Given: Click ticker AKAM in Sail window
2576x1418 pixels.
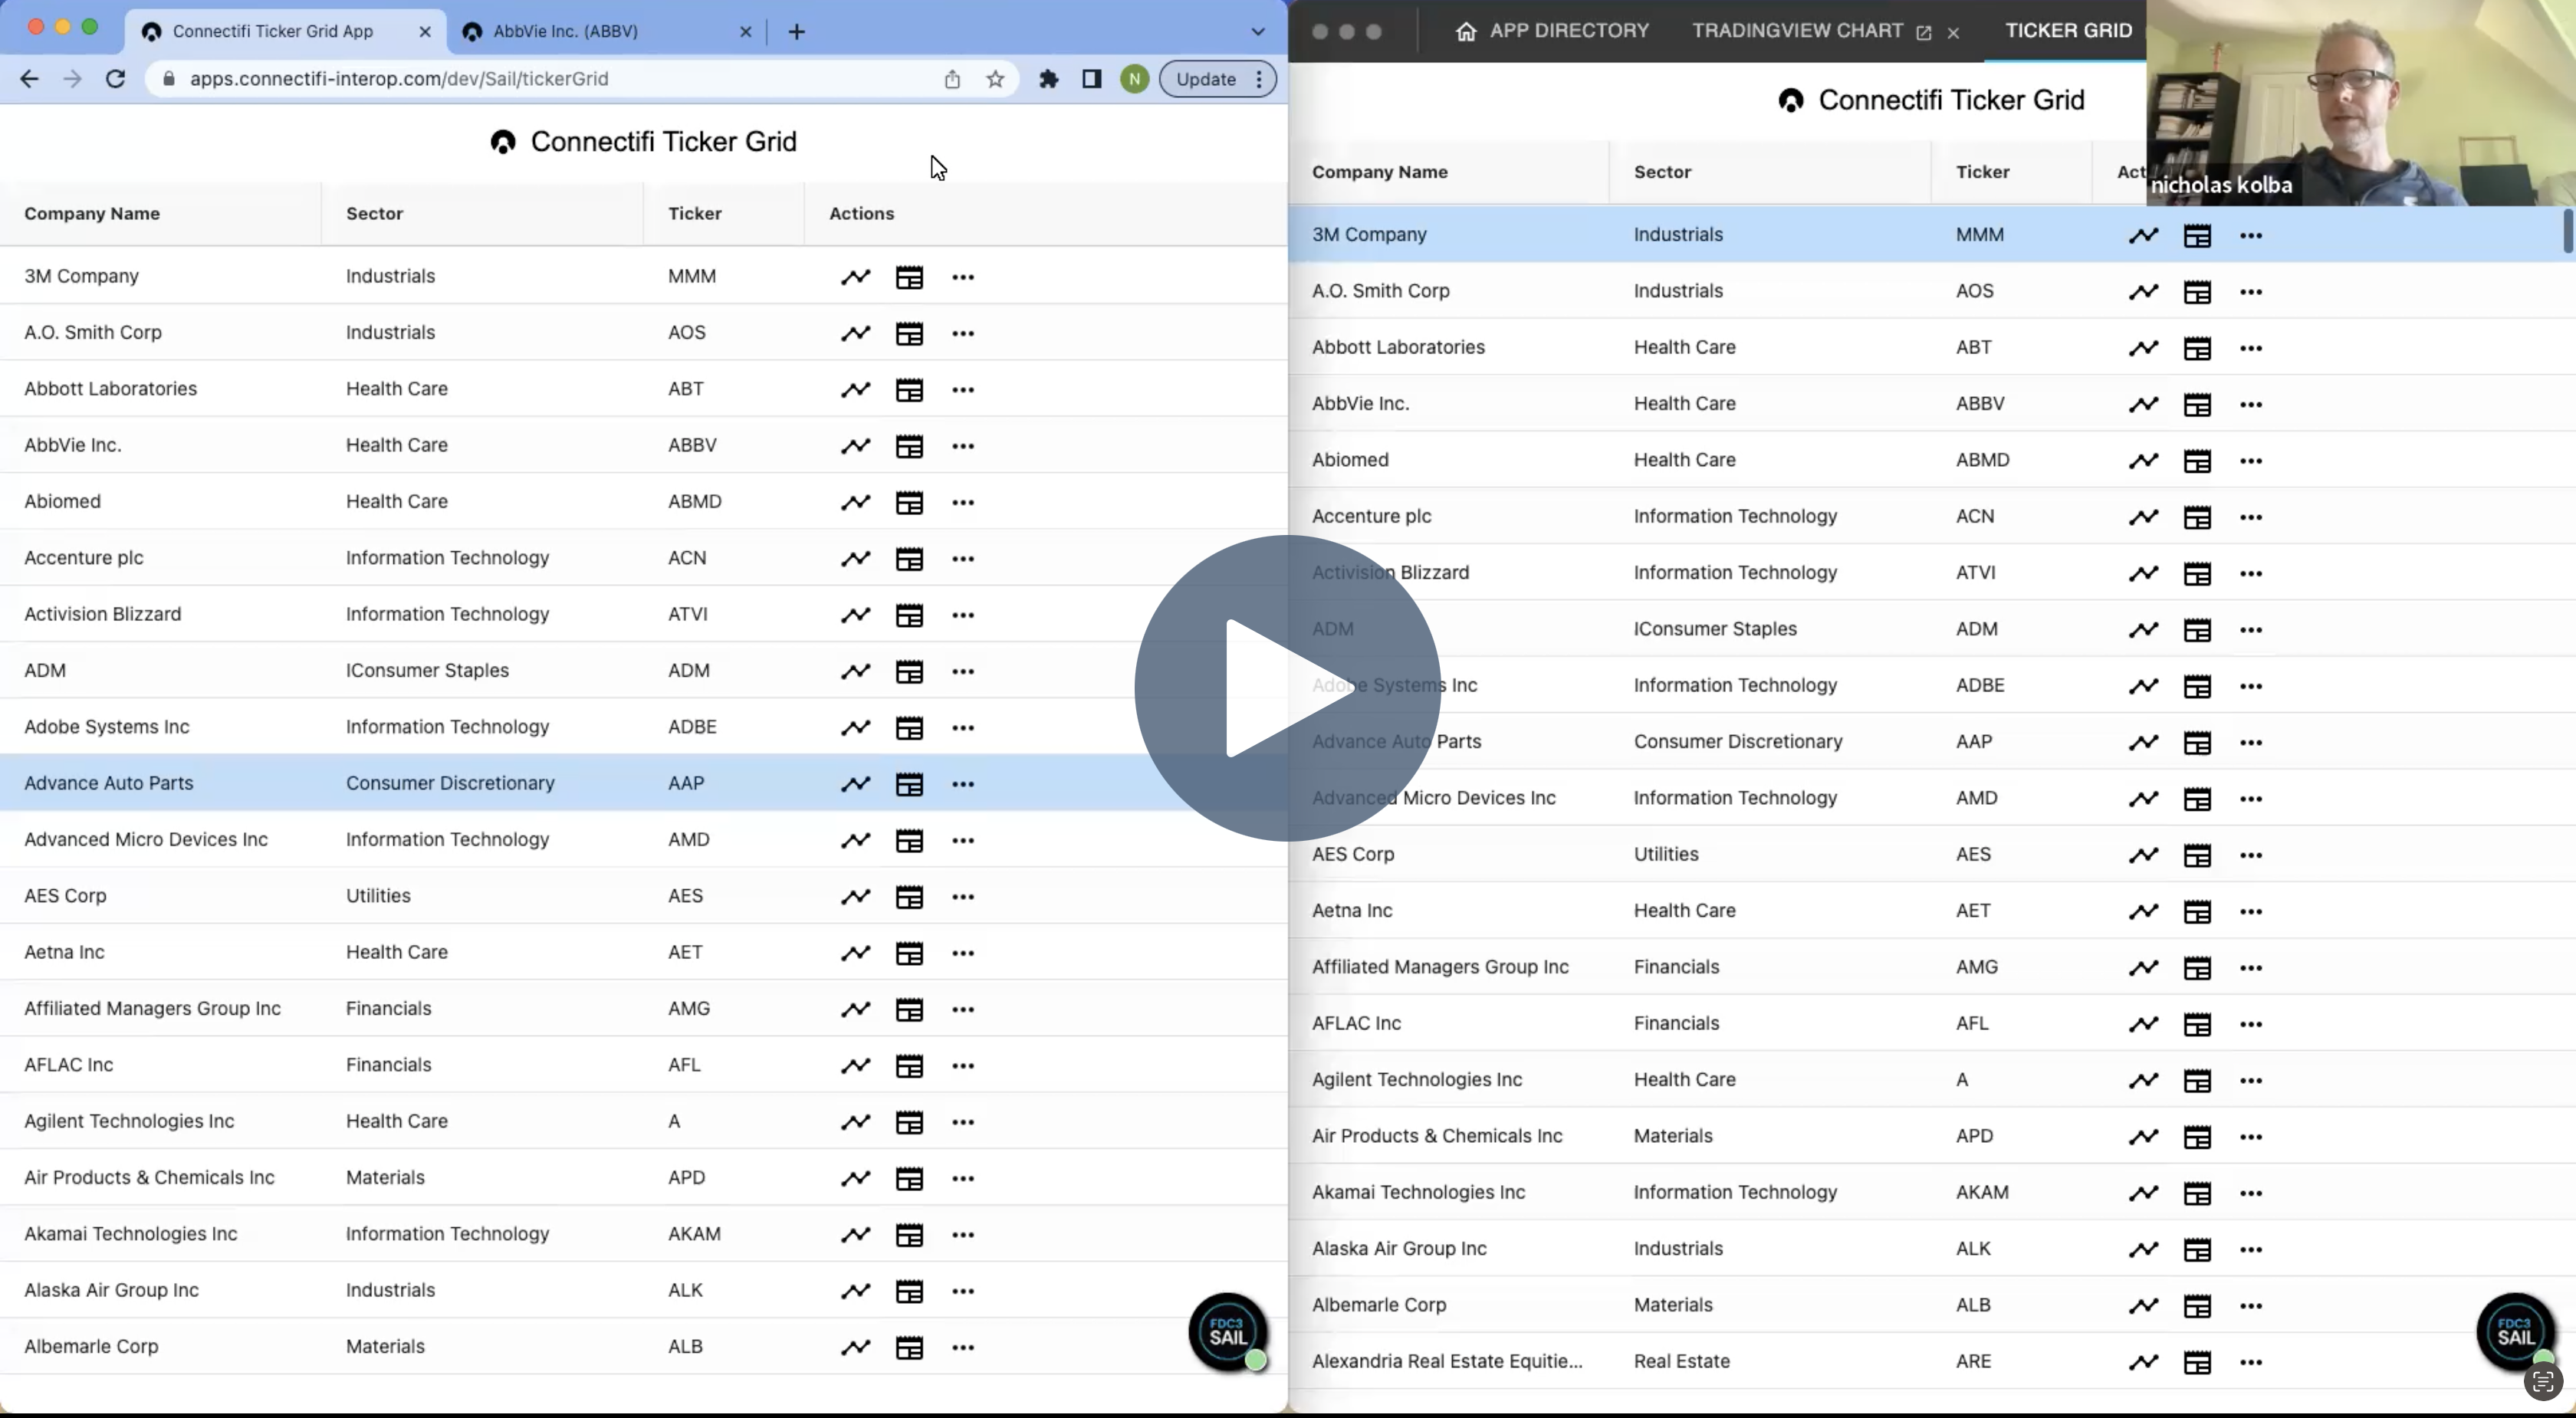Looking at the screenshot, I should point(1982,1192).
